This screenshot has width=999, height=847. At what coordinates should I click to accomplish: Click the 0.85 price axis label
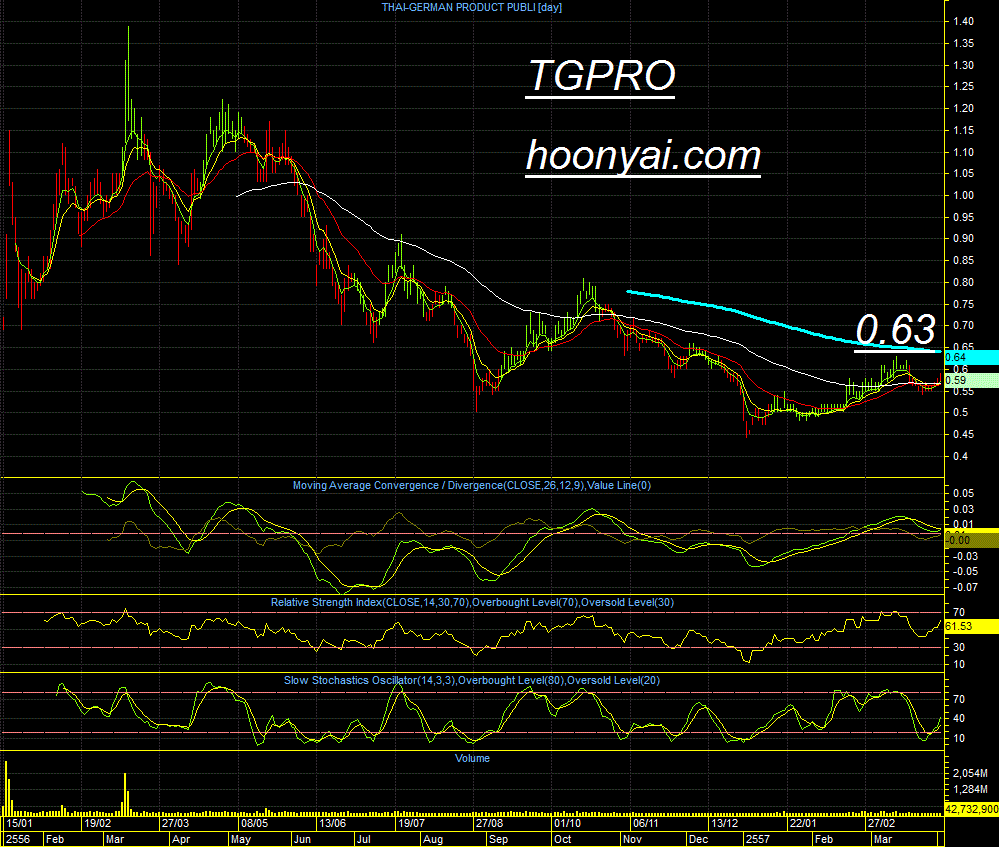click(x=963, y=261)
